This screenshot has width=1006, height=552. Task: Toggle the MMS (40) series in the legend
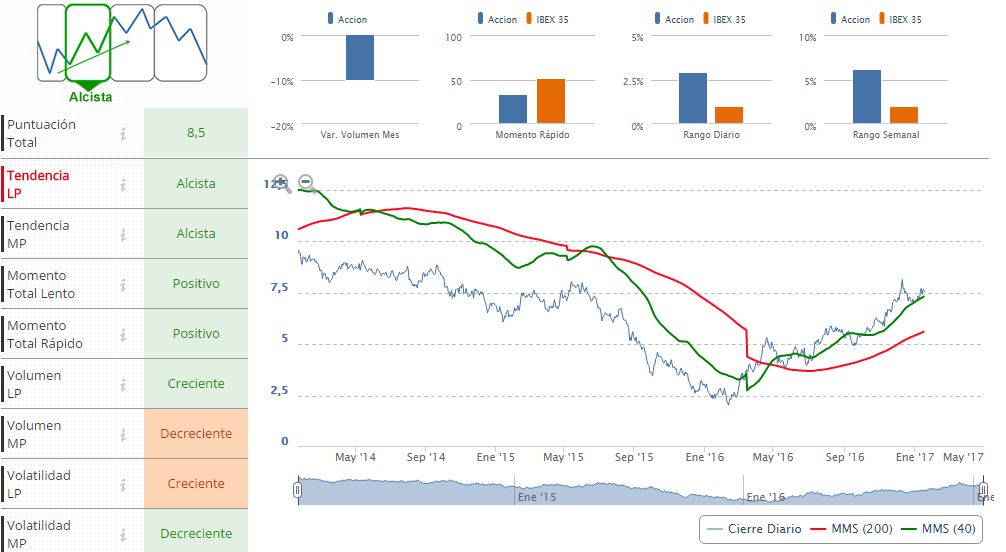pos(939,529)
